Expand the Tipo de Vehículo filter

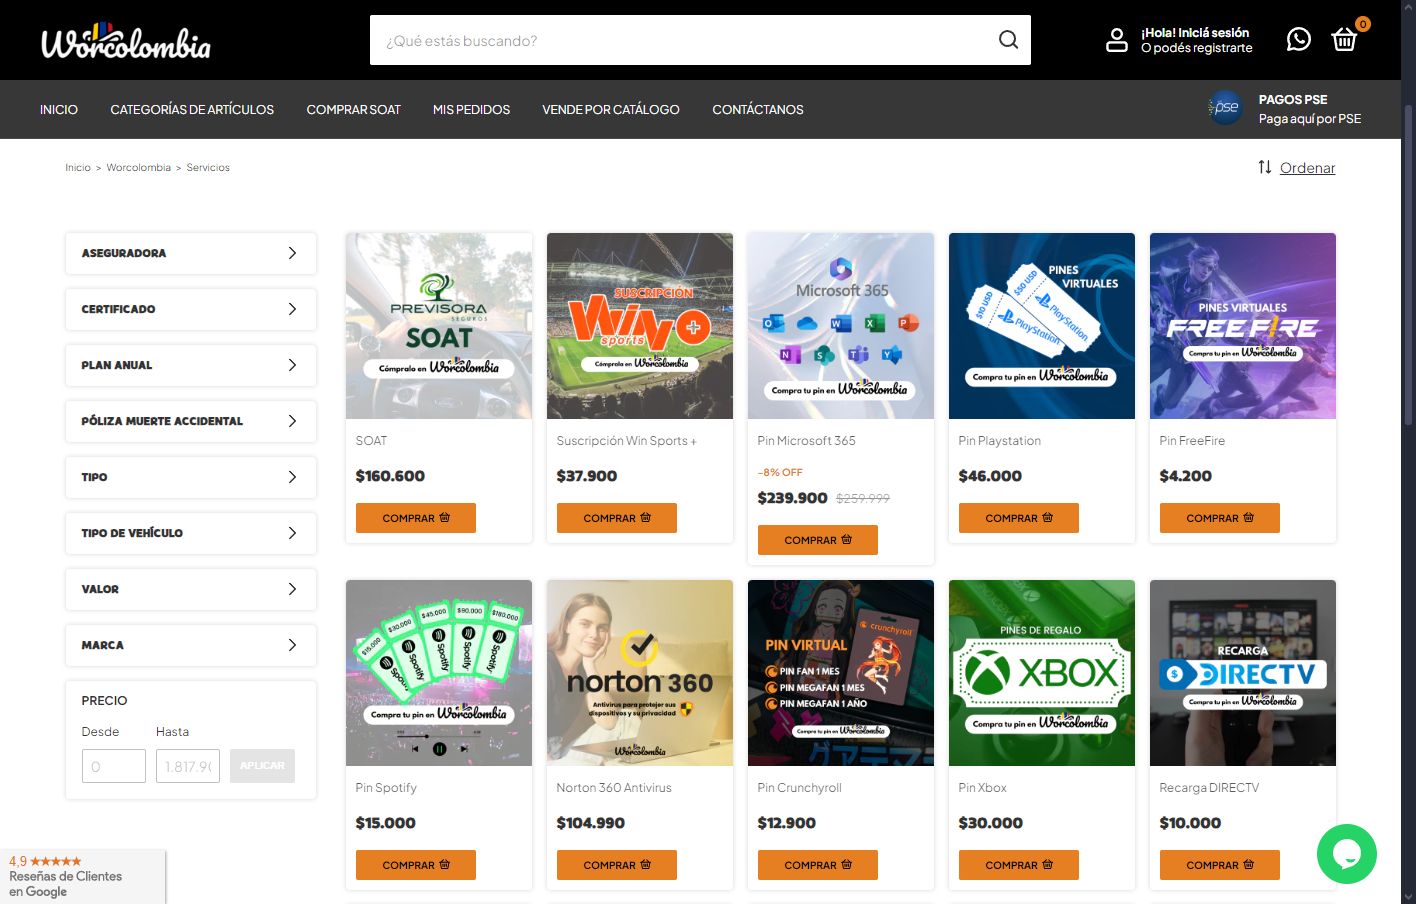190,533
